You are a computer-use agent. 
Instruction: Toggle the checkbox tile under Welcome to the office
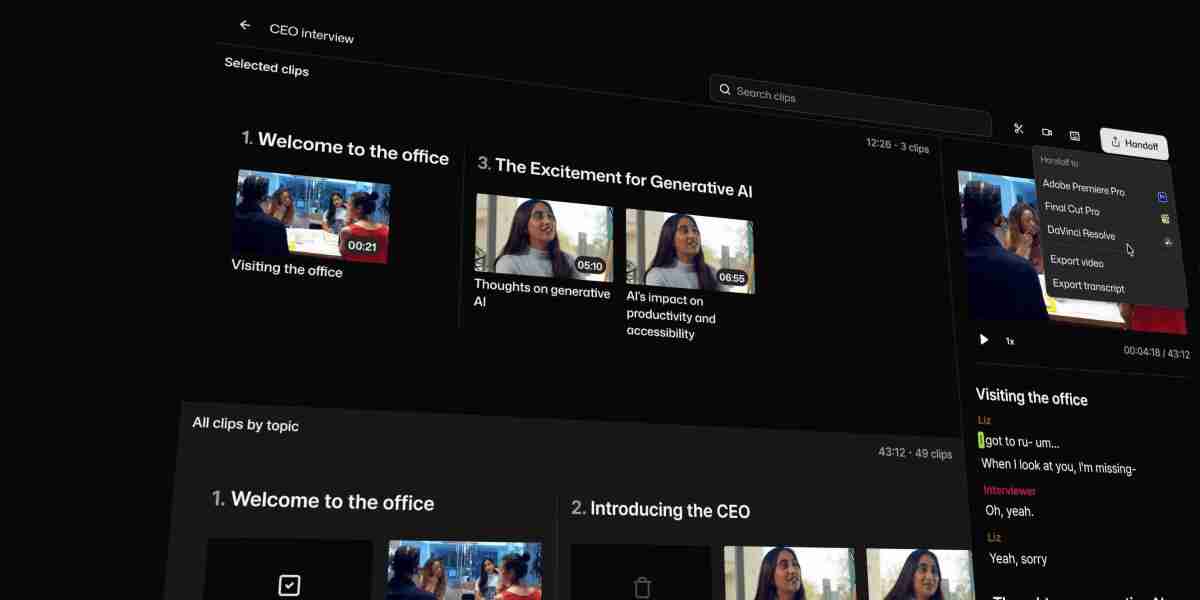289,584
